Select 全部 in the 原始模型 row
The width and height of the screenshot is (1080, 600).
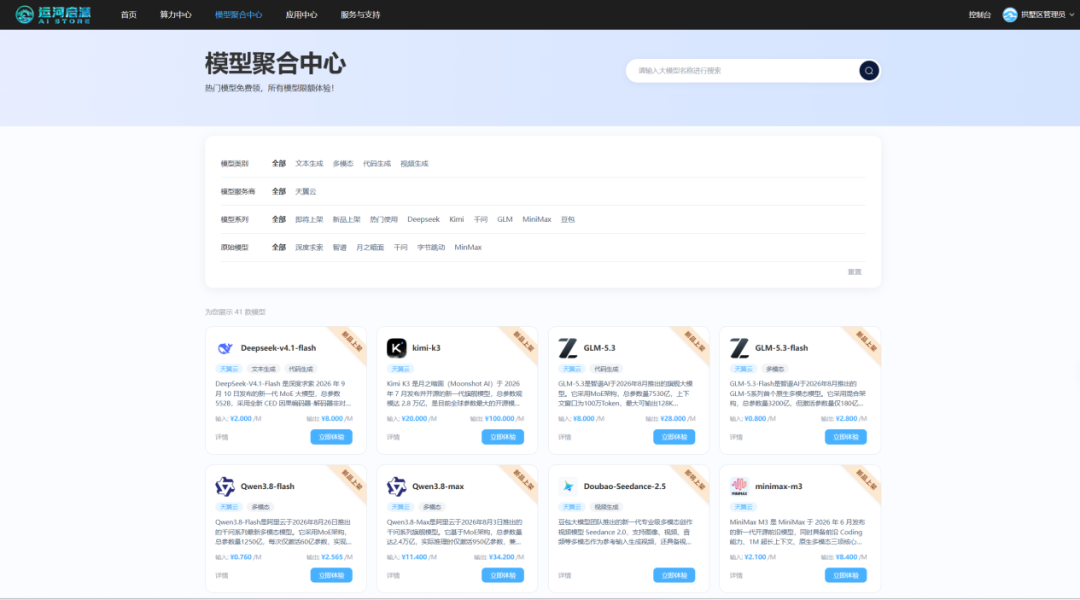[x=278, y=247]
